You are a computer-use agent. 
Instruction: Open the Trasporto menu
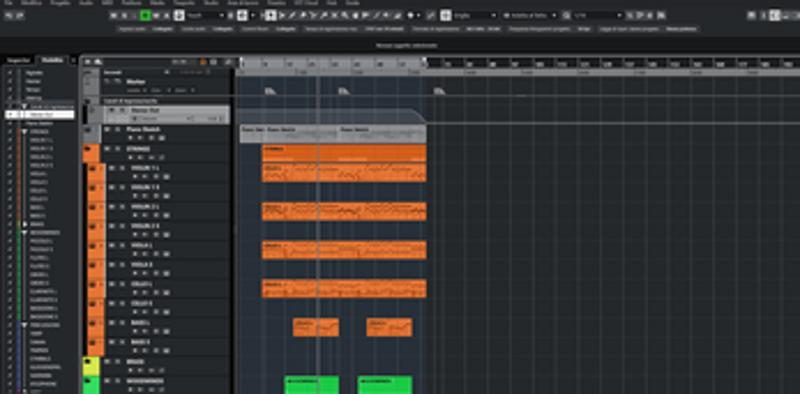(184, 3)
